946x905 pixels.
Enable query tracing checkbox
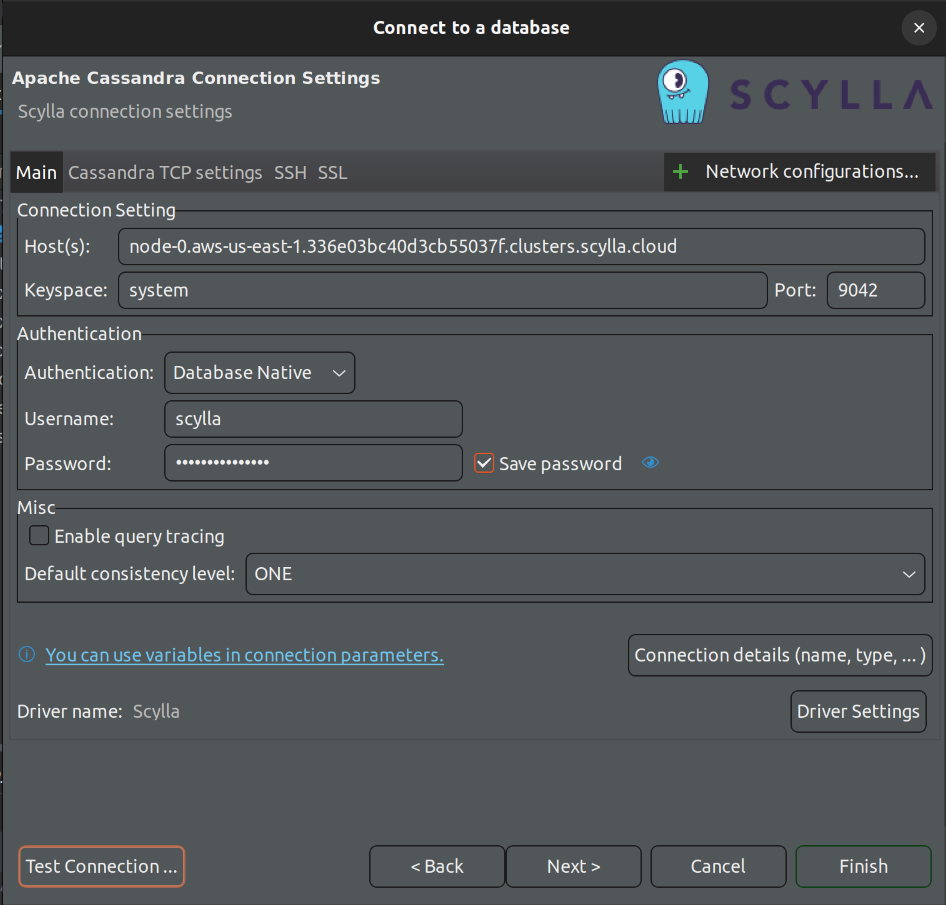pos(39,536)
